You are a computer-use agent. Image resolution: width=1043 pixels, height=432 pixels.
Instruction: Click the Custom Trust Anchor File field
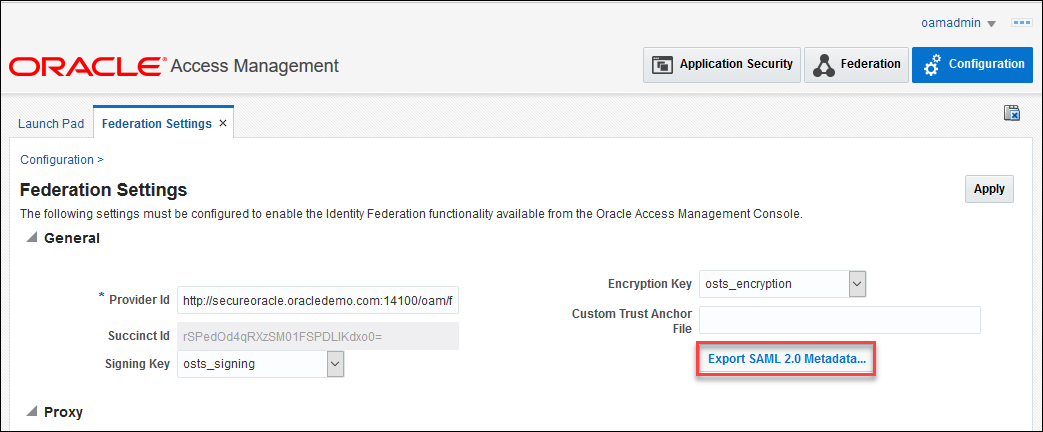[x=839, y=320]
